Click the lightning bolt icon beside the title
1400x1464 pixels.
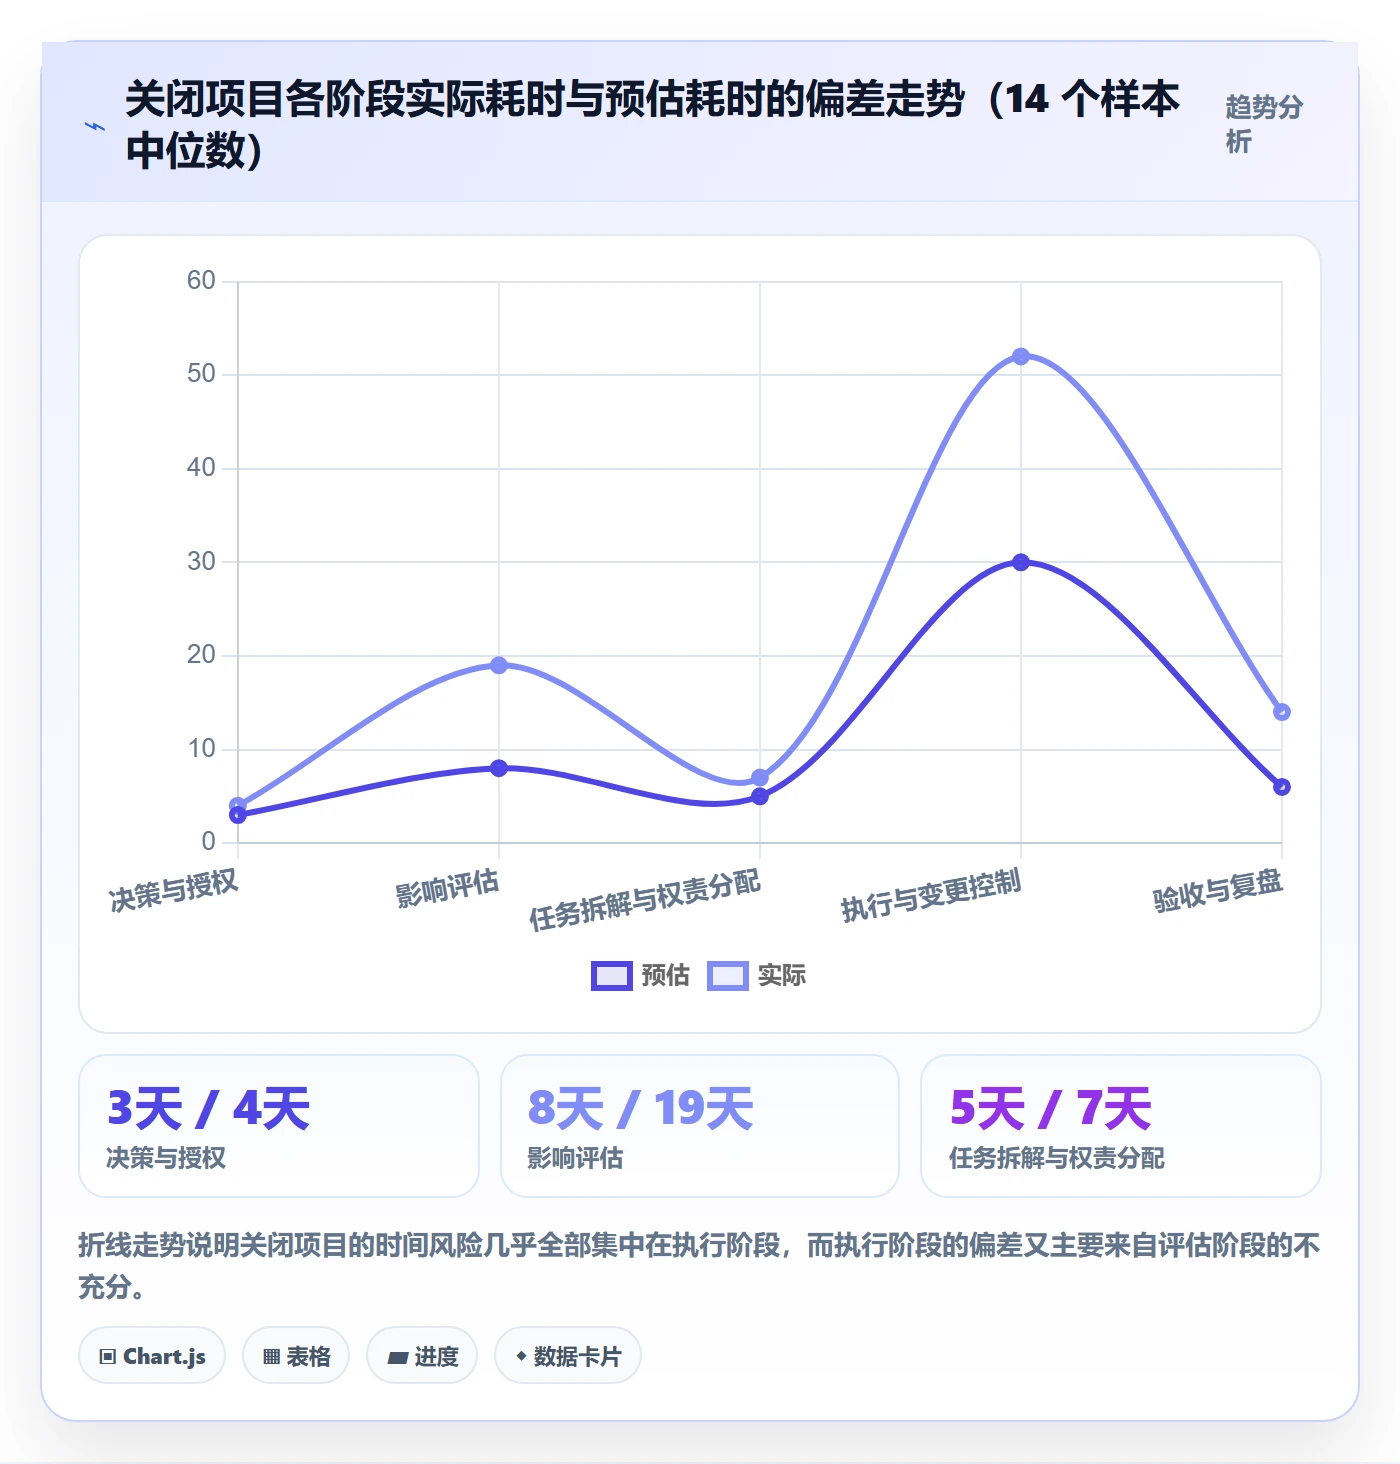tap(95, 126)
